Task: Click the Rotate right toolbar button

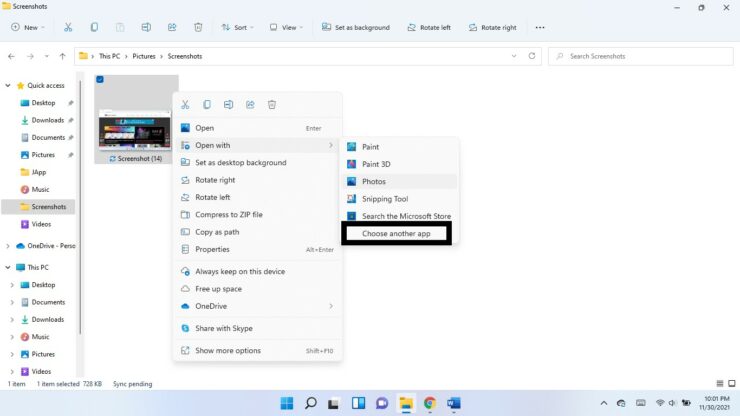Action: 493,27
